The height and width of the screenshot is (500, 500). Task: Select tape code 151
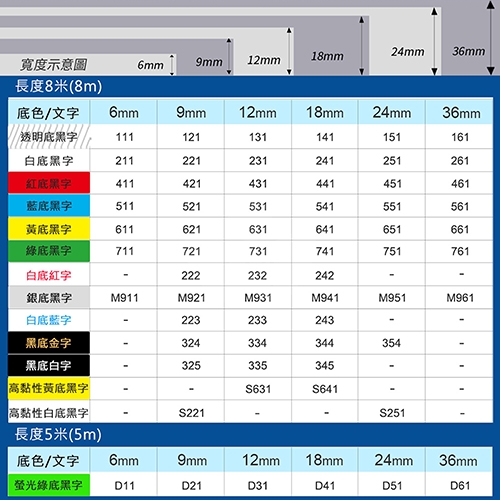(x=392, y=137)
